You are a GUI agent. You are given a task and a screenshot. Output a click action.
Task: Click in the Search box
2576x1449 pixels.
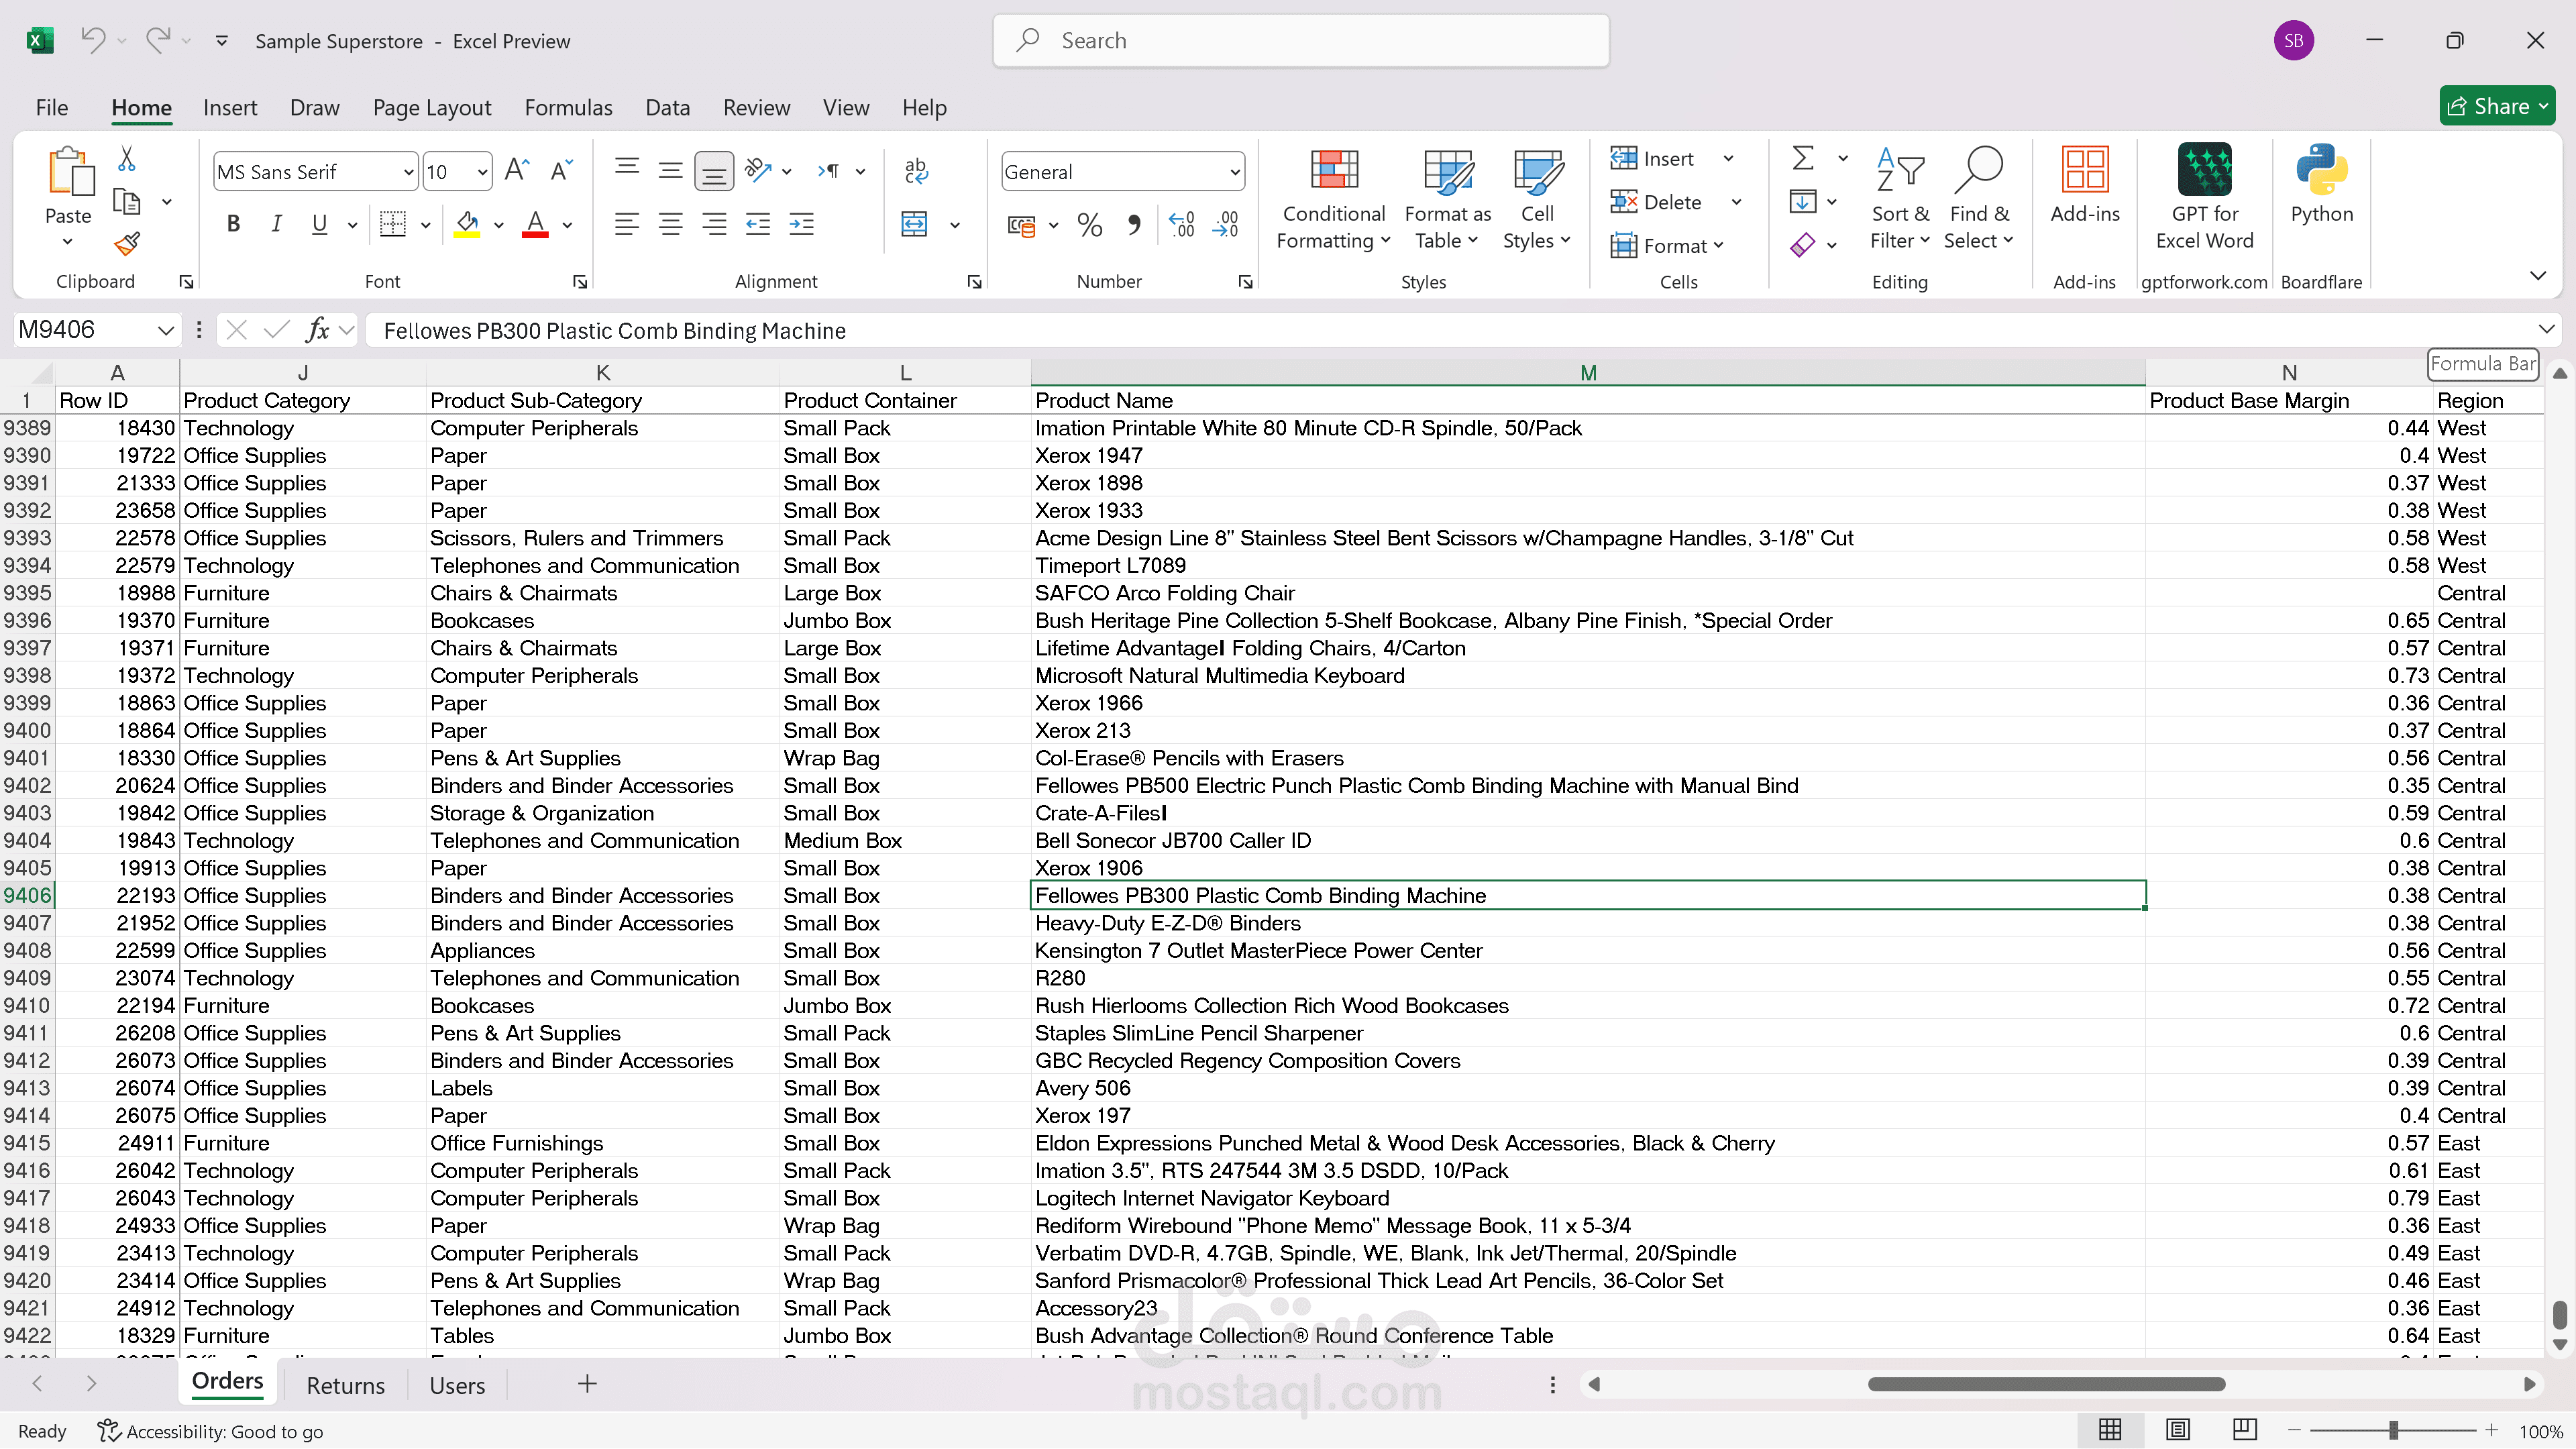pos(1300,40)
